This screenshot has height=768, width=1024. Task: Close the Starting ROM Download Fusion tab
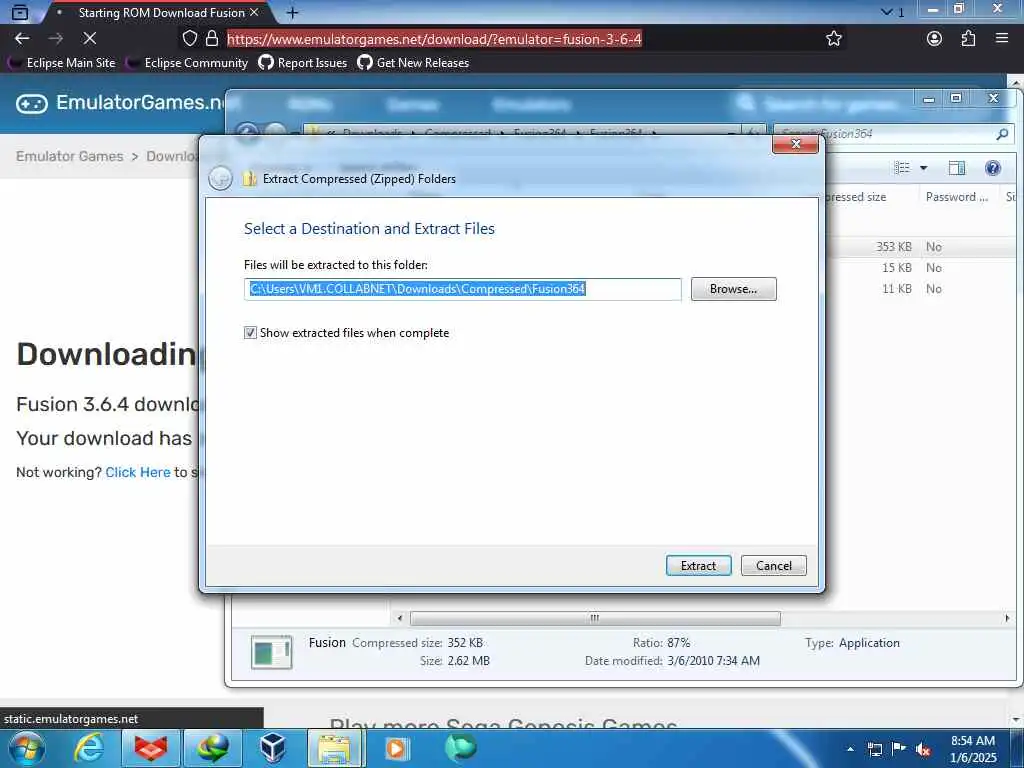pyautogui.click(x=254, y=12)
